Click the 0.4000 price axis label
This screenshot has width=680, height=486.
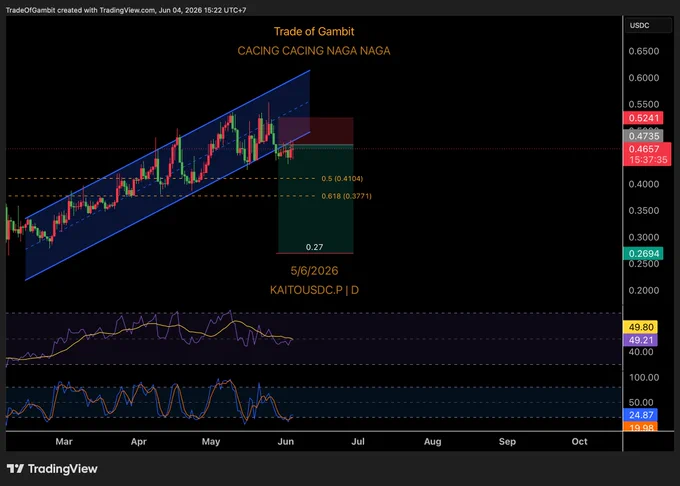[644, 184]
